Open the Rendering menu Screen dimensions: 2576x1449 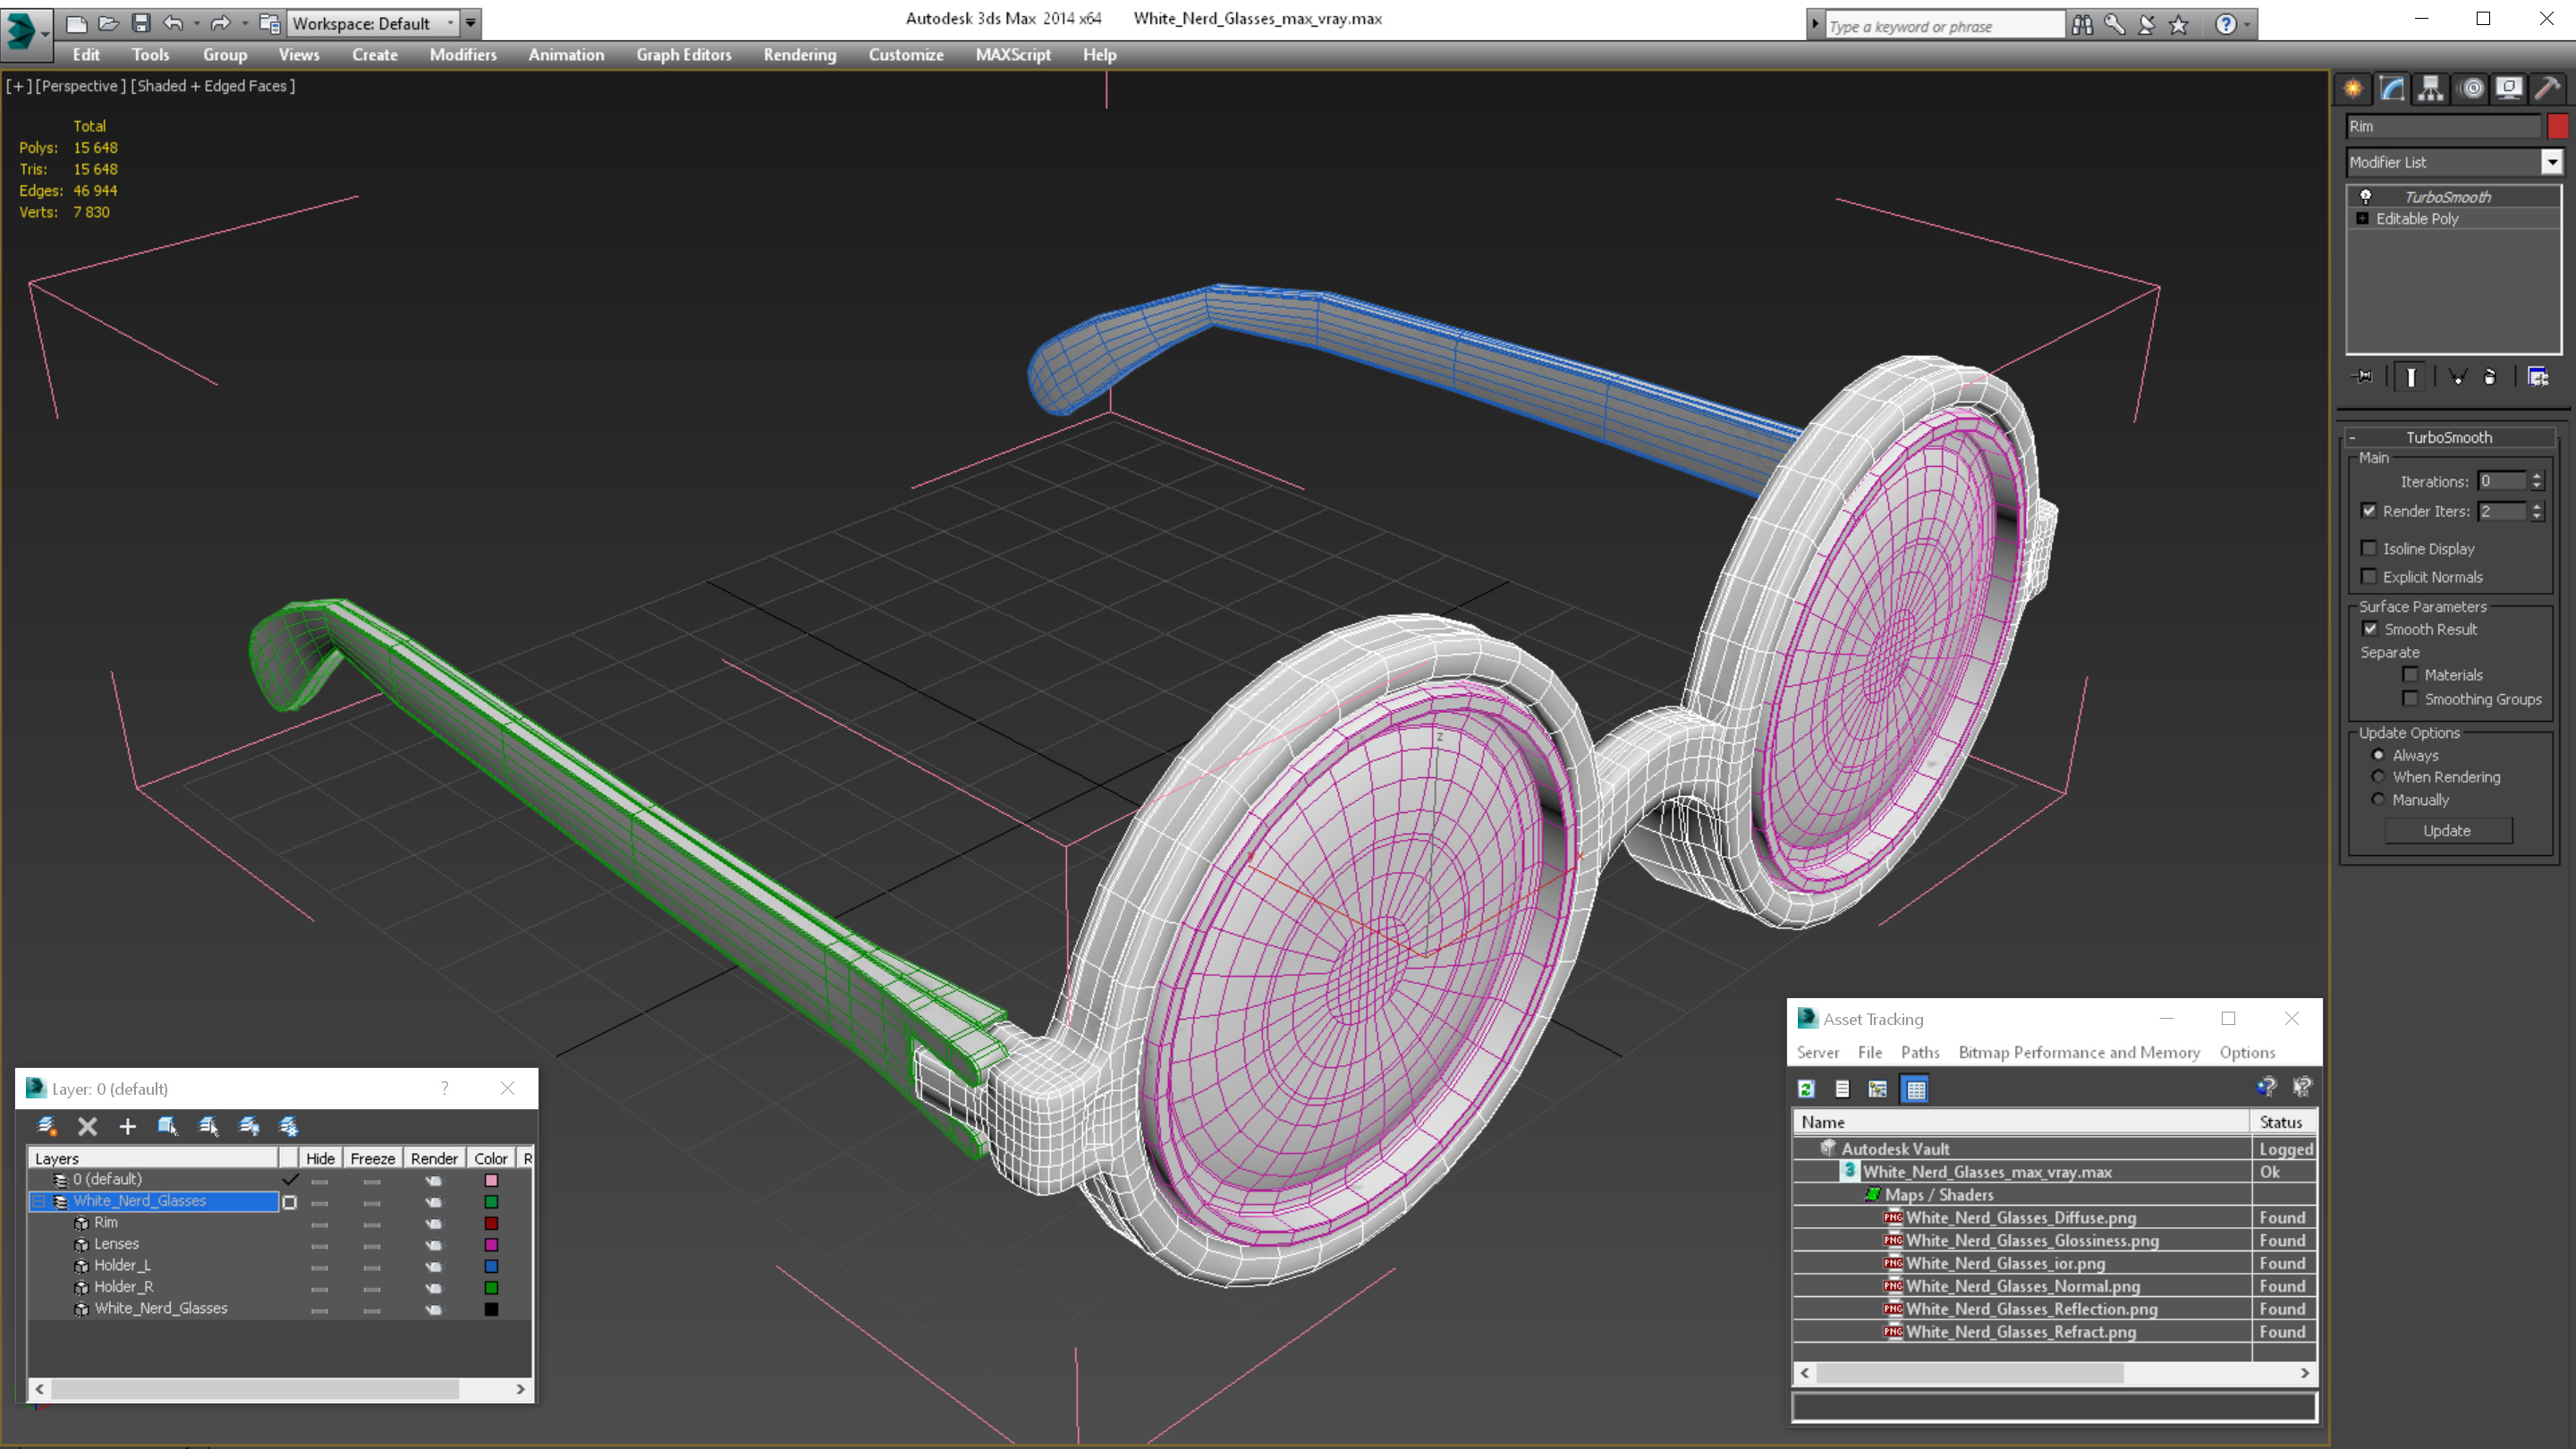pos(800,55)
